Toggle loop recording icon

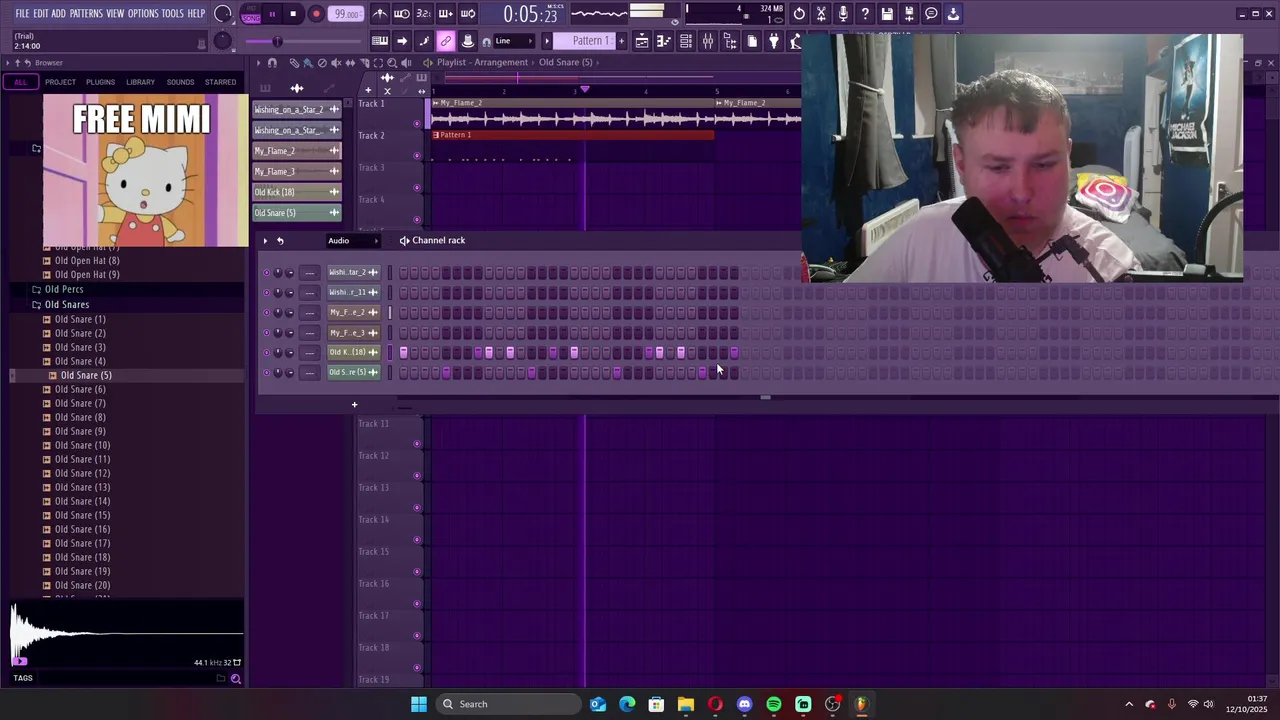pos(468,14)
